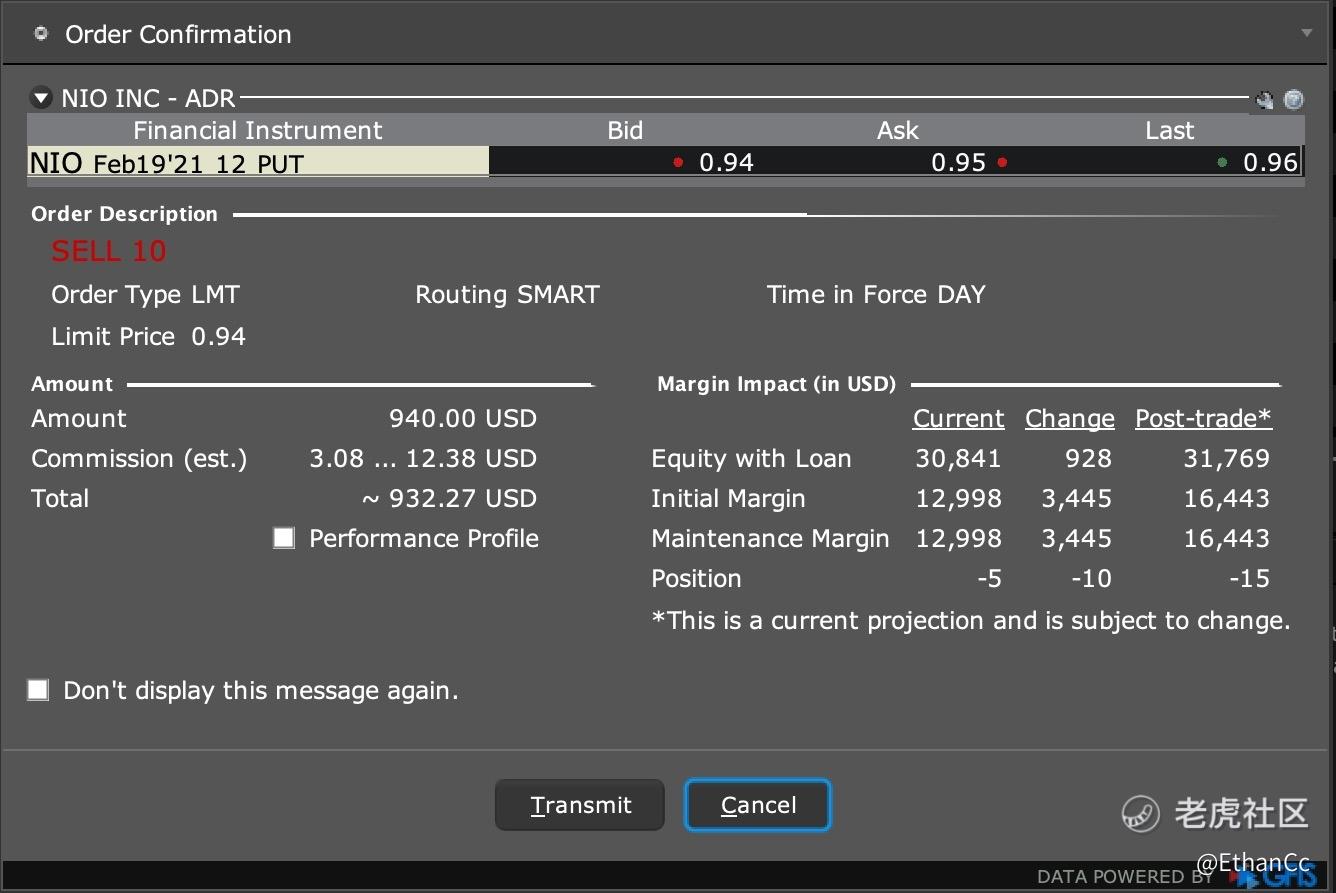Click the red SELL 10 text

[x=109, y=251]
